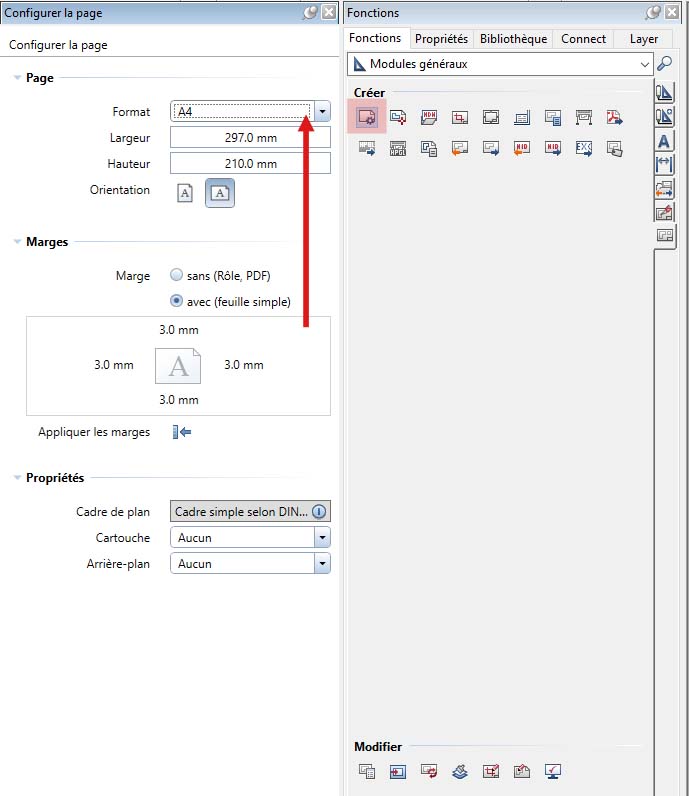The image size is (689, 796).
Task: Click the plan legend list icon
Action: [553, 117]
